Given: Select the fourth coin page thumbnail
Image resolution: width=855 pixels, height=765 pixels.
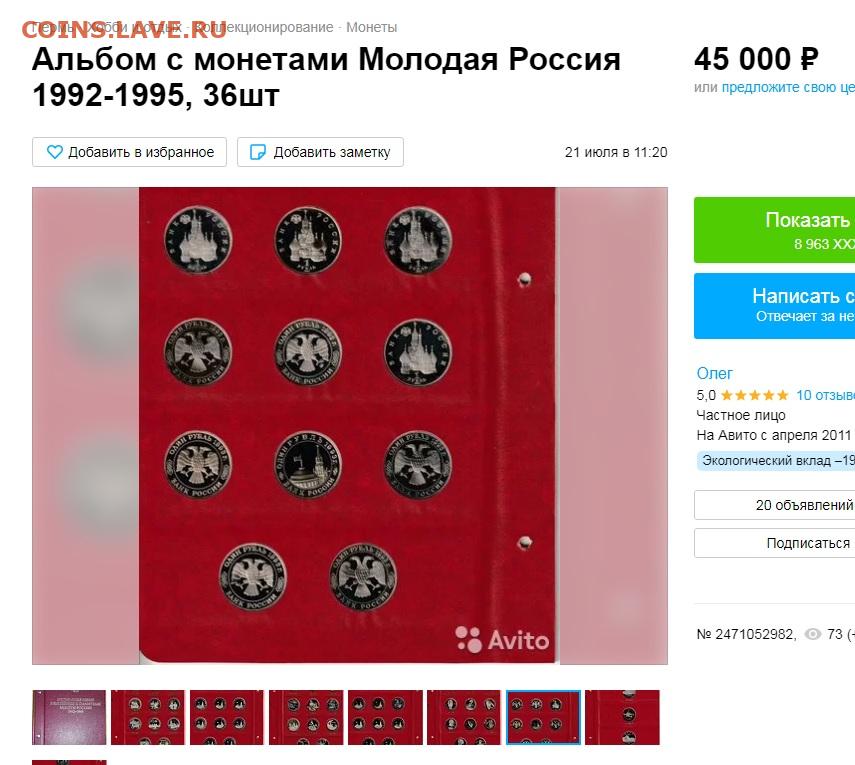Looking at the screenshot, I should tap(306, 717).
